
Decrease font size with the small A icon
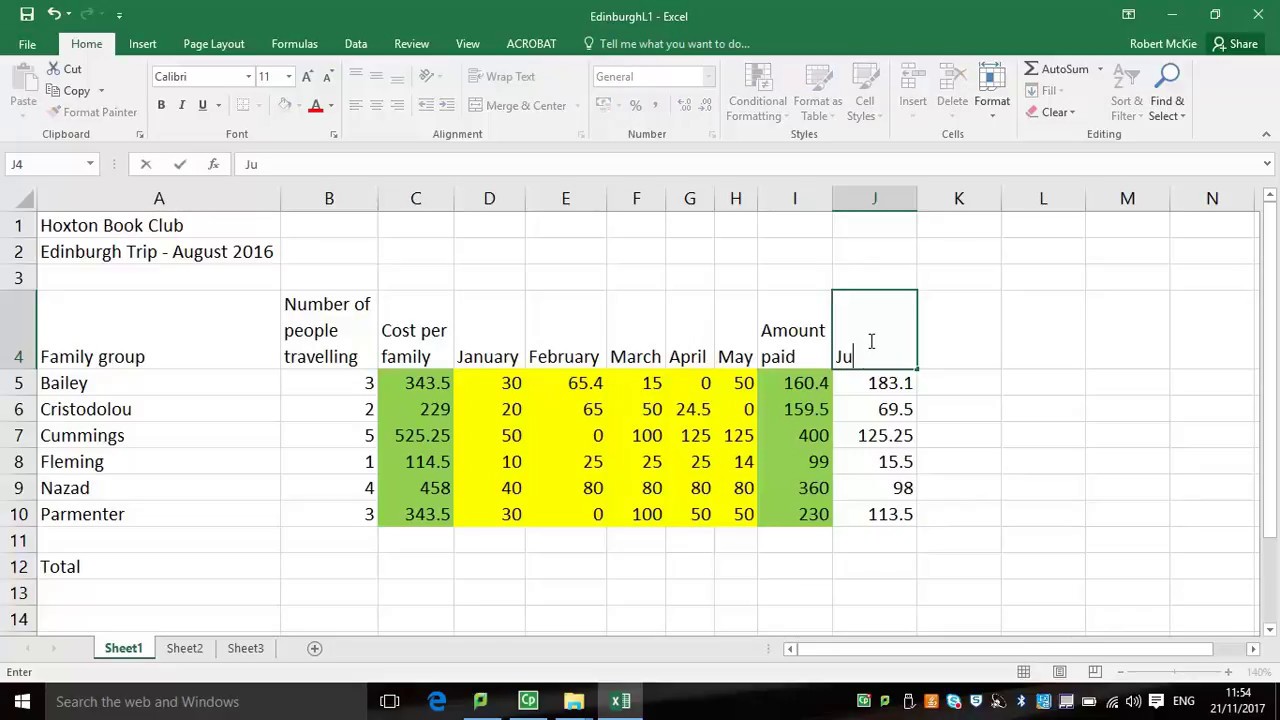(328, 77)
